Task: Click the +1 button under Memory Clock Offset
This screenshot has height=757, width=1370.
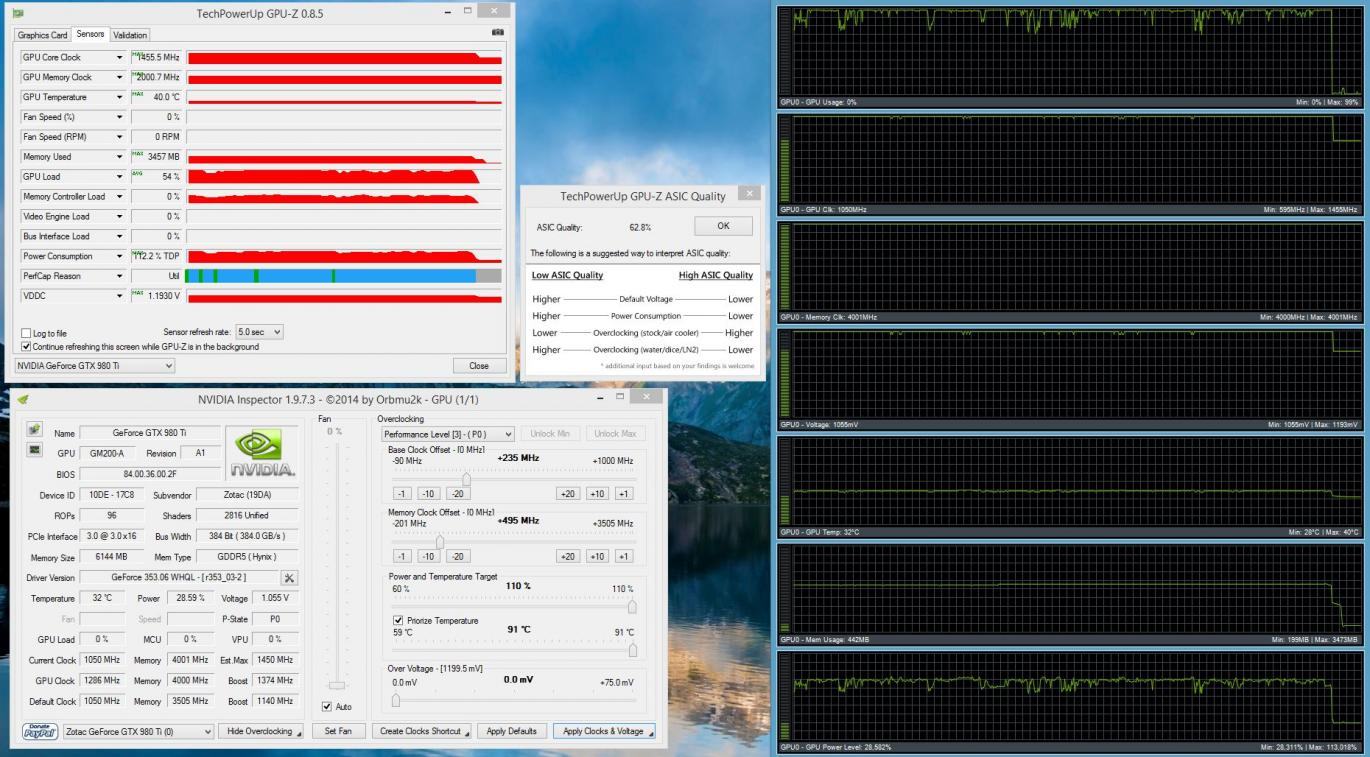Action: (624, 557)
